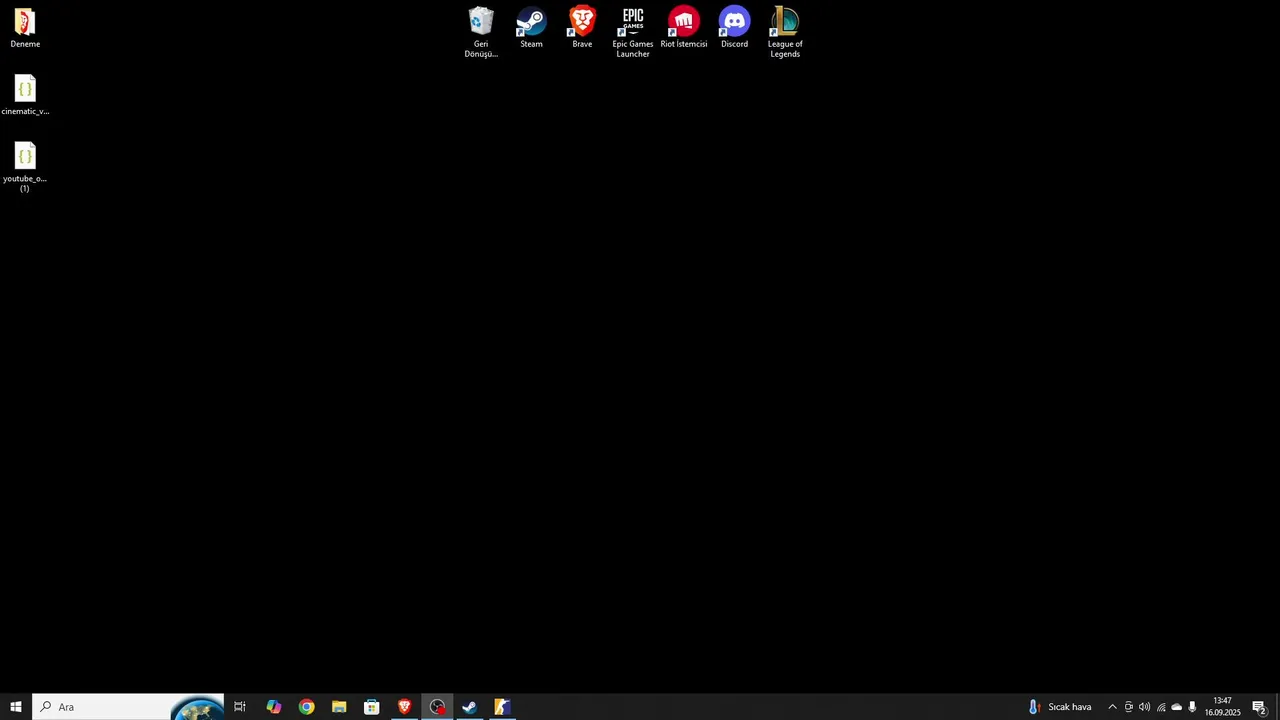Expand hidden system tray icons
The width and height of the screenshot is (1280, 720).
1112,707
